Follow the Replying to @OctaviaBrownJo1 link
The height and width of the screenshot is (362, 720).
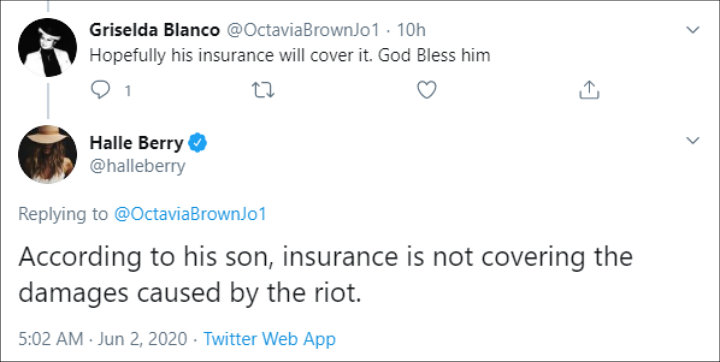190,215
